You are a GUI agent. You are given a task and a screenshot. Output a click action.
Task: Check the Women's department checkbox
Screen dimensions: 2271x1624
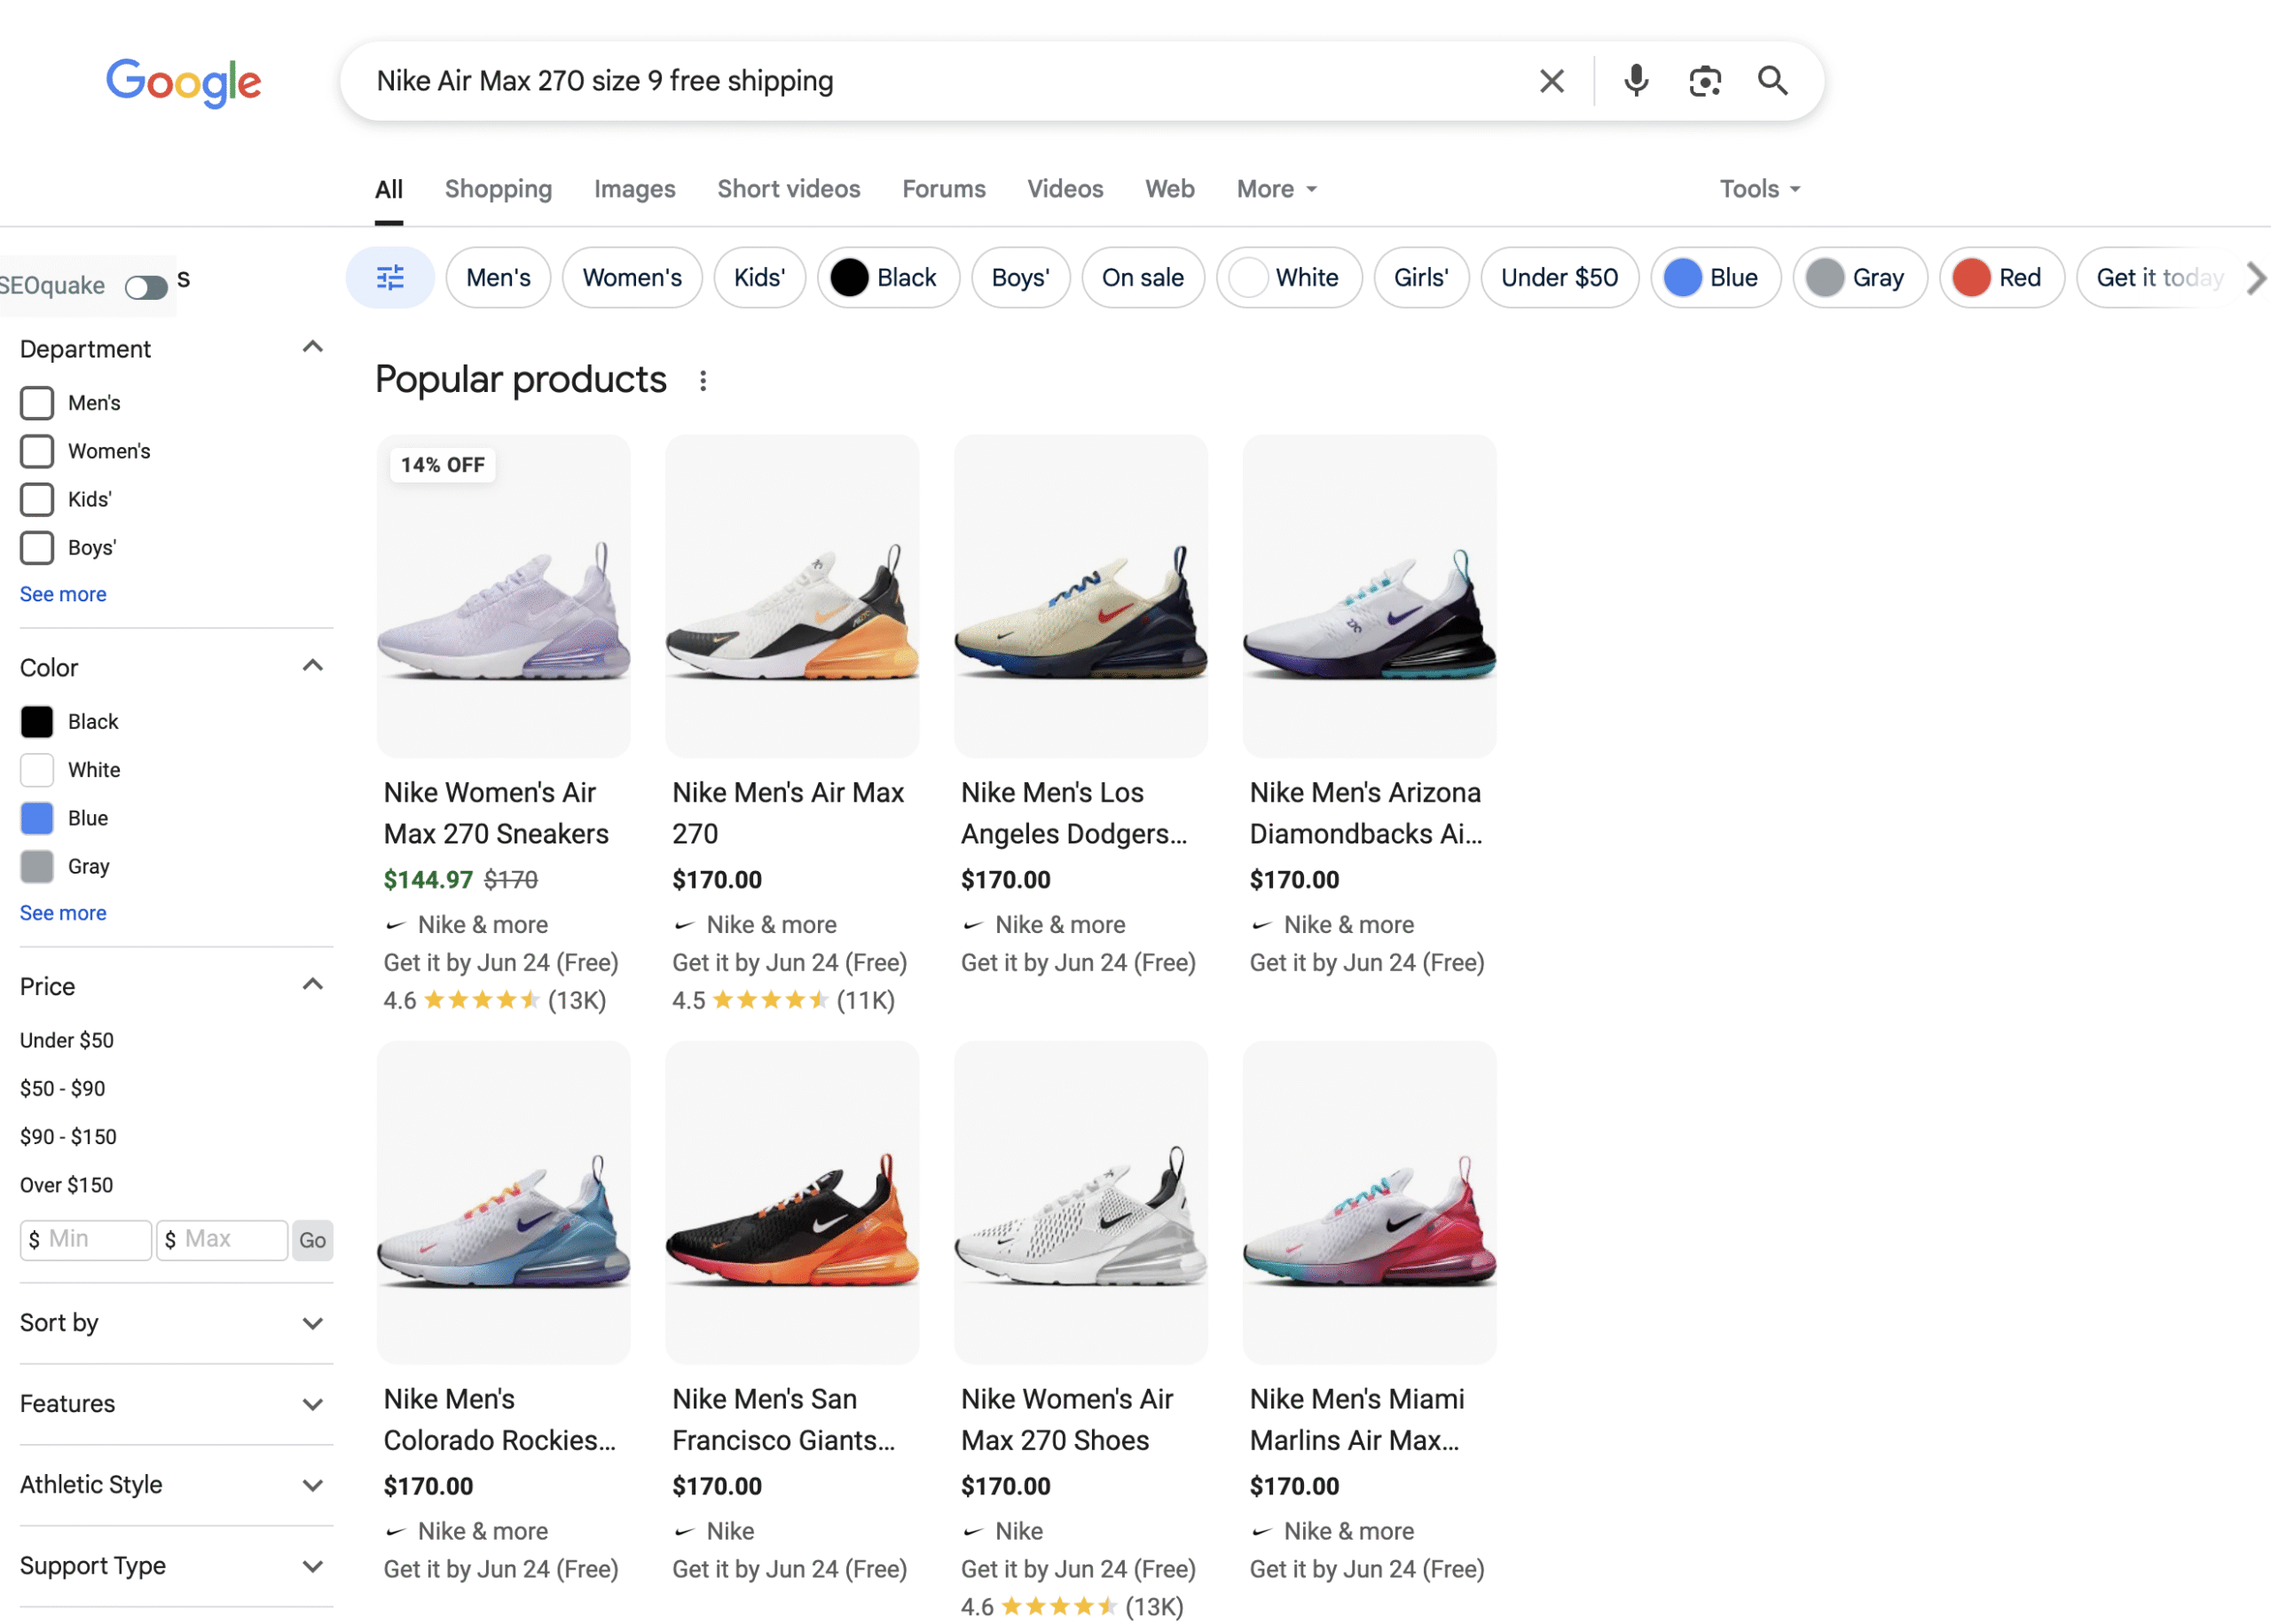tap(36, 451)
